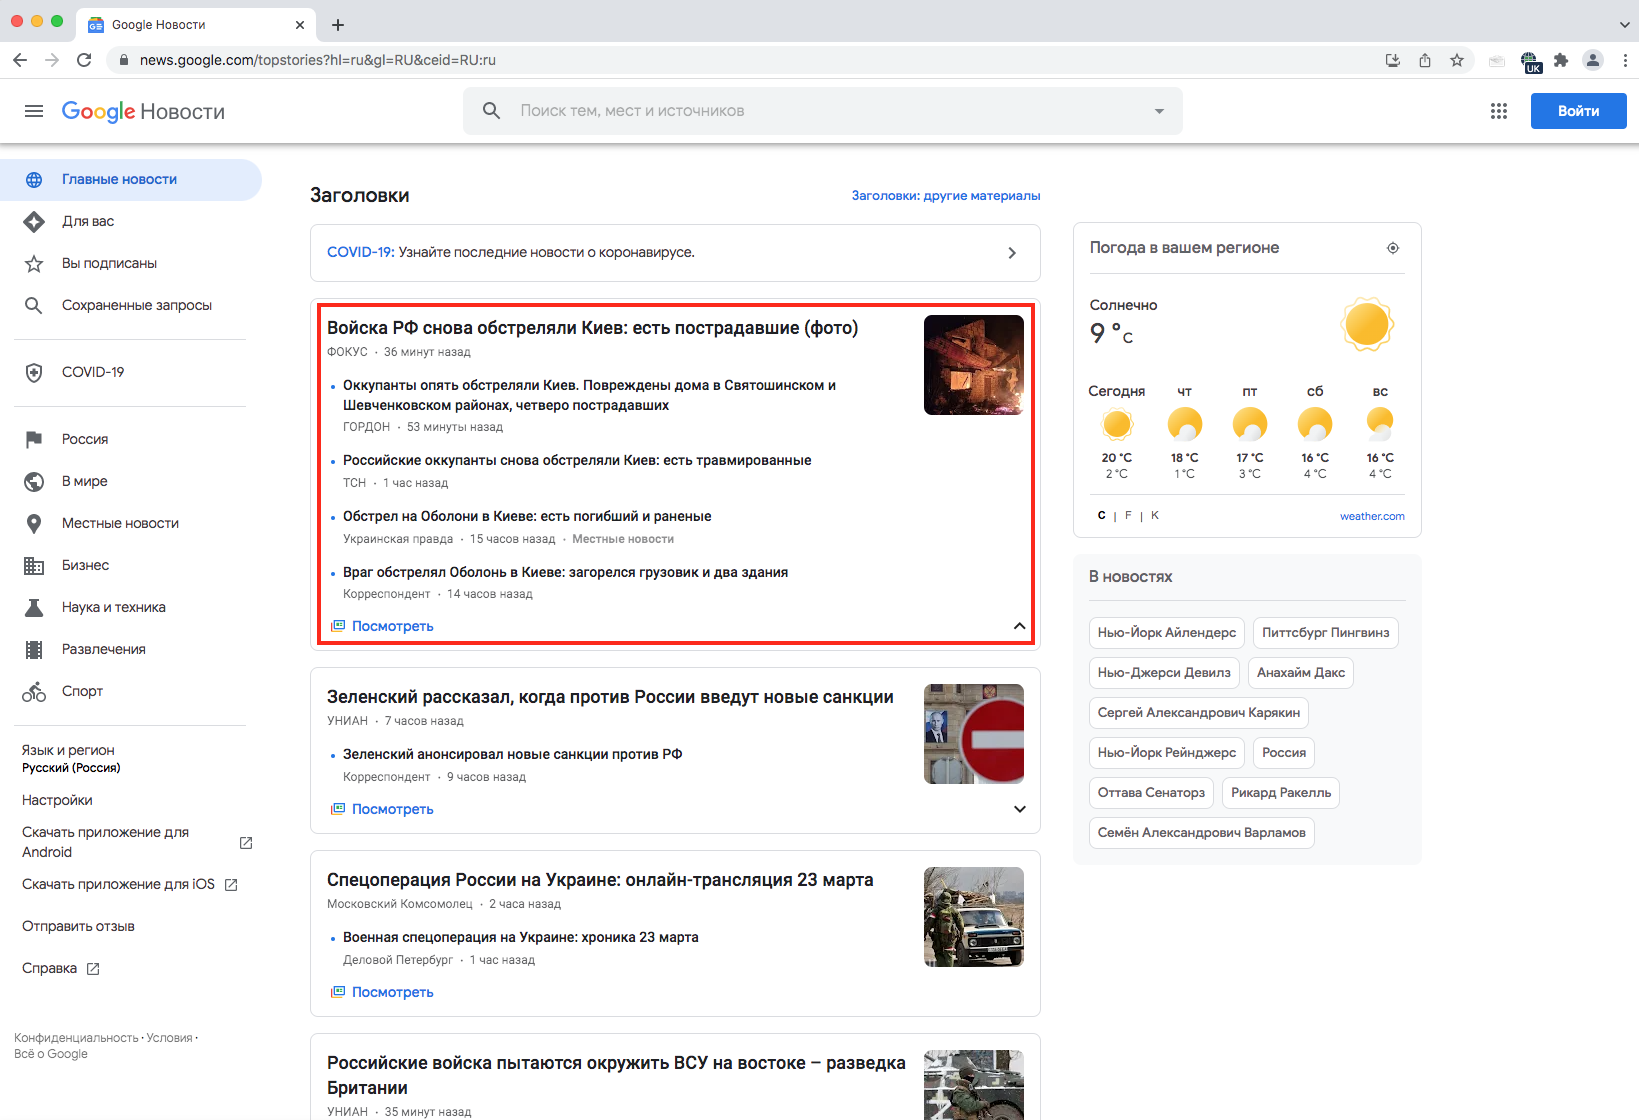Image resolution: width=1639 pixels, height=1120 pixels.
Task: Open a new browser tab
Action: [338, 25]
